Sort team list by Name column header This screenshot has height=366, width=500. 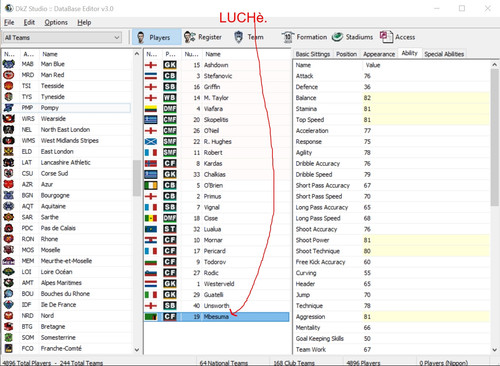50,54
